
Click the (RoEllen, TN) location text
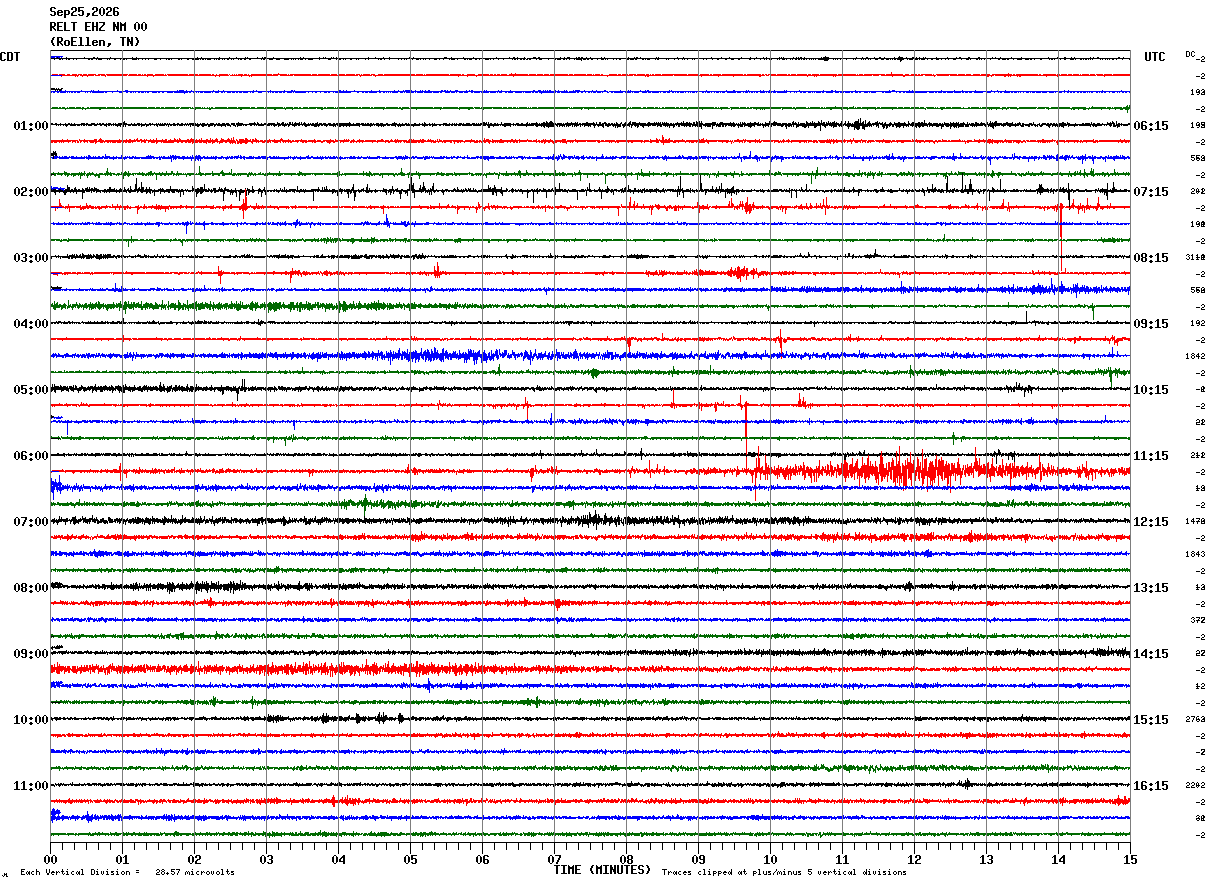[x=95, y=42]
